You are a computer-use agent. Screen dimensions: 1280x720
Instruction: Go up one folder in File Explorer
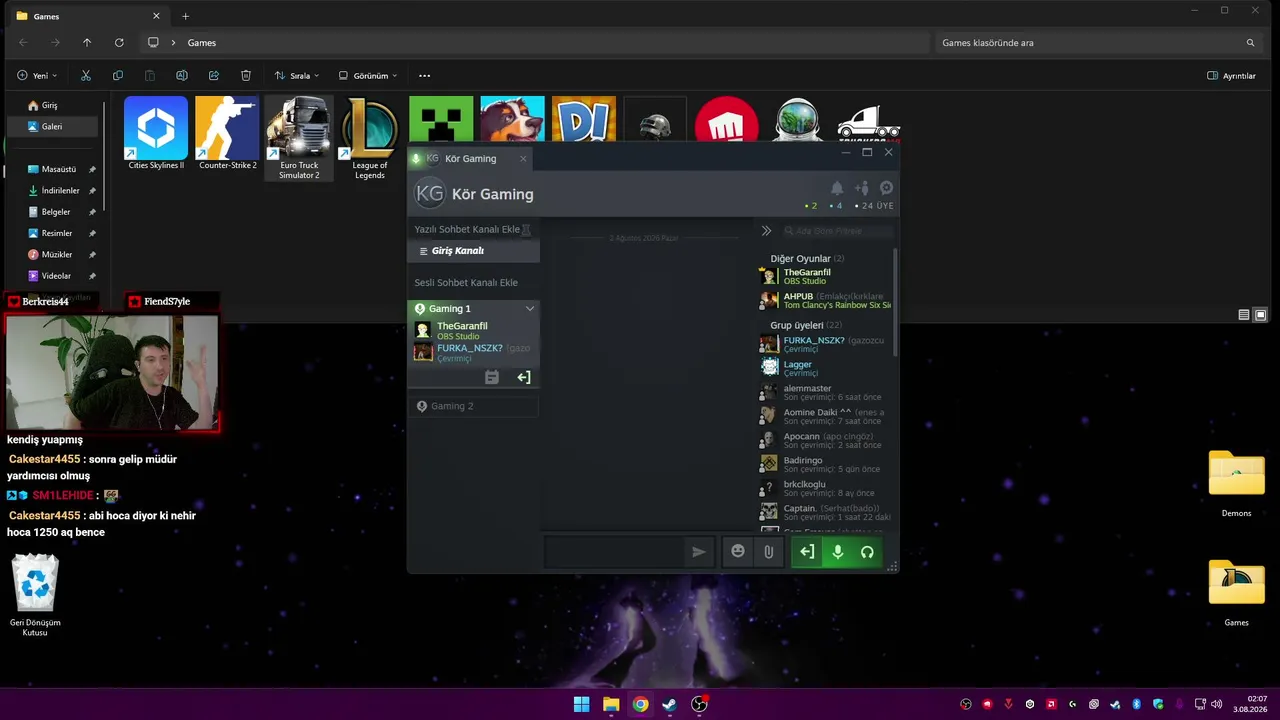tap(87, 42)
